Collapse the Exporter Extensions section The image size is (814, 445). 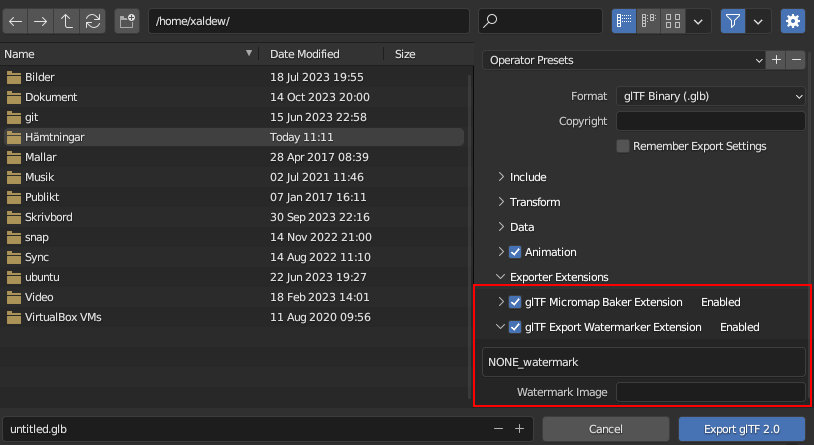coord(500,277)
